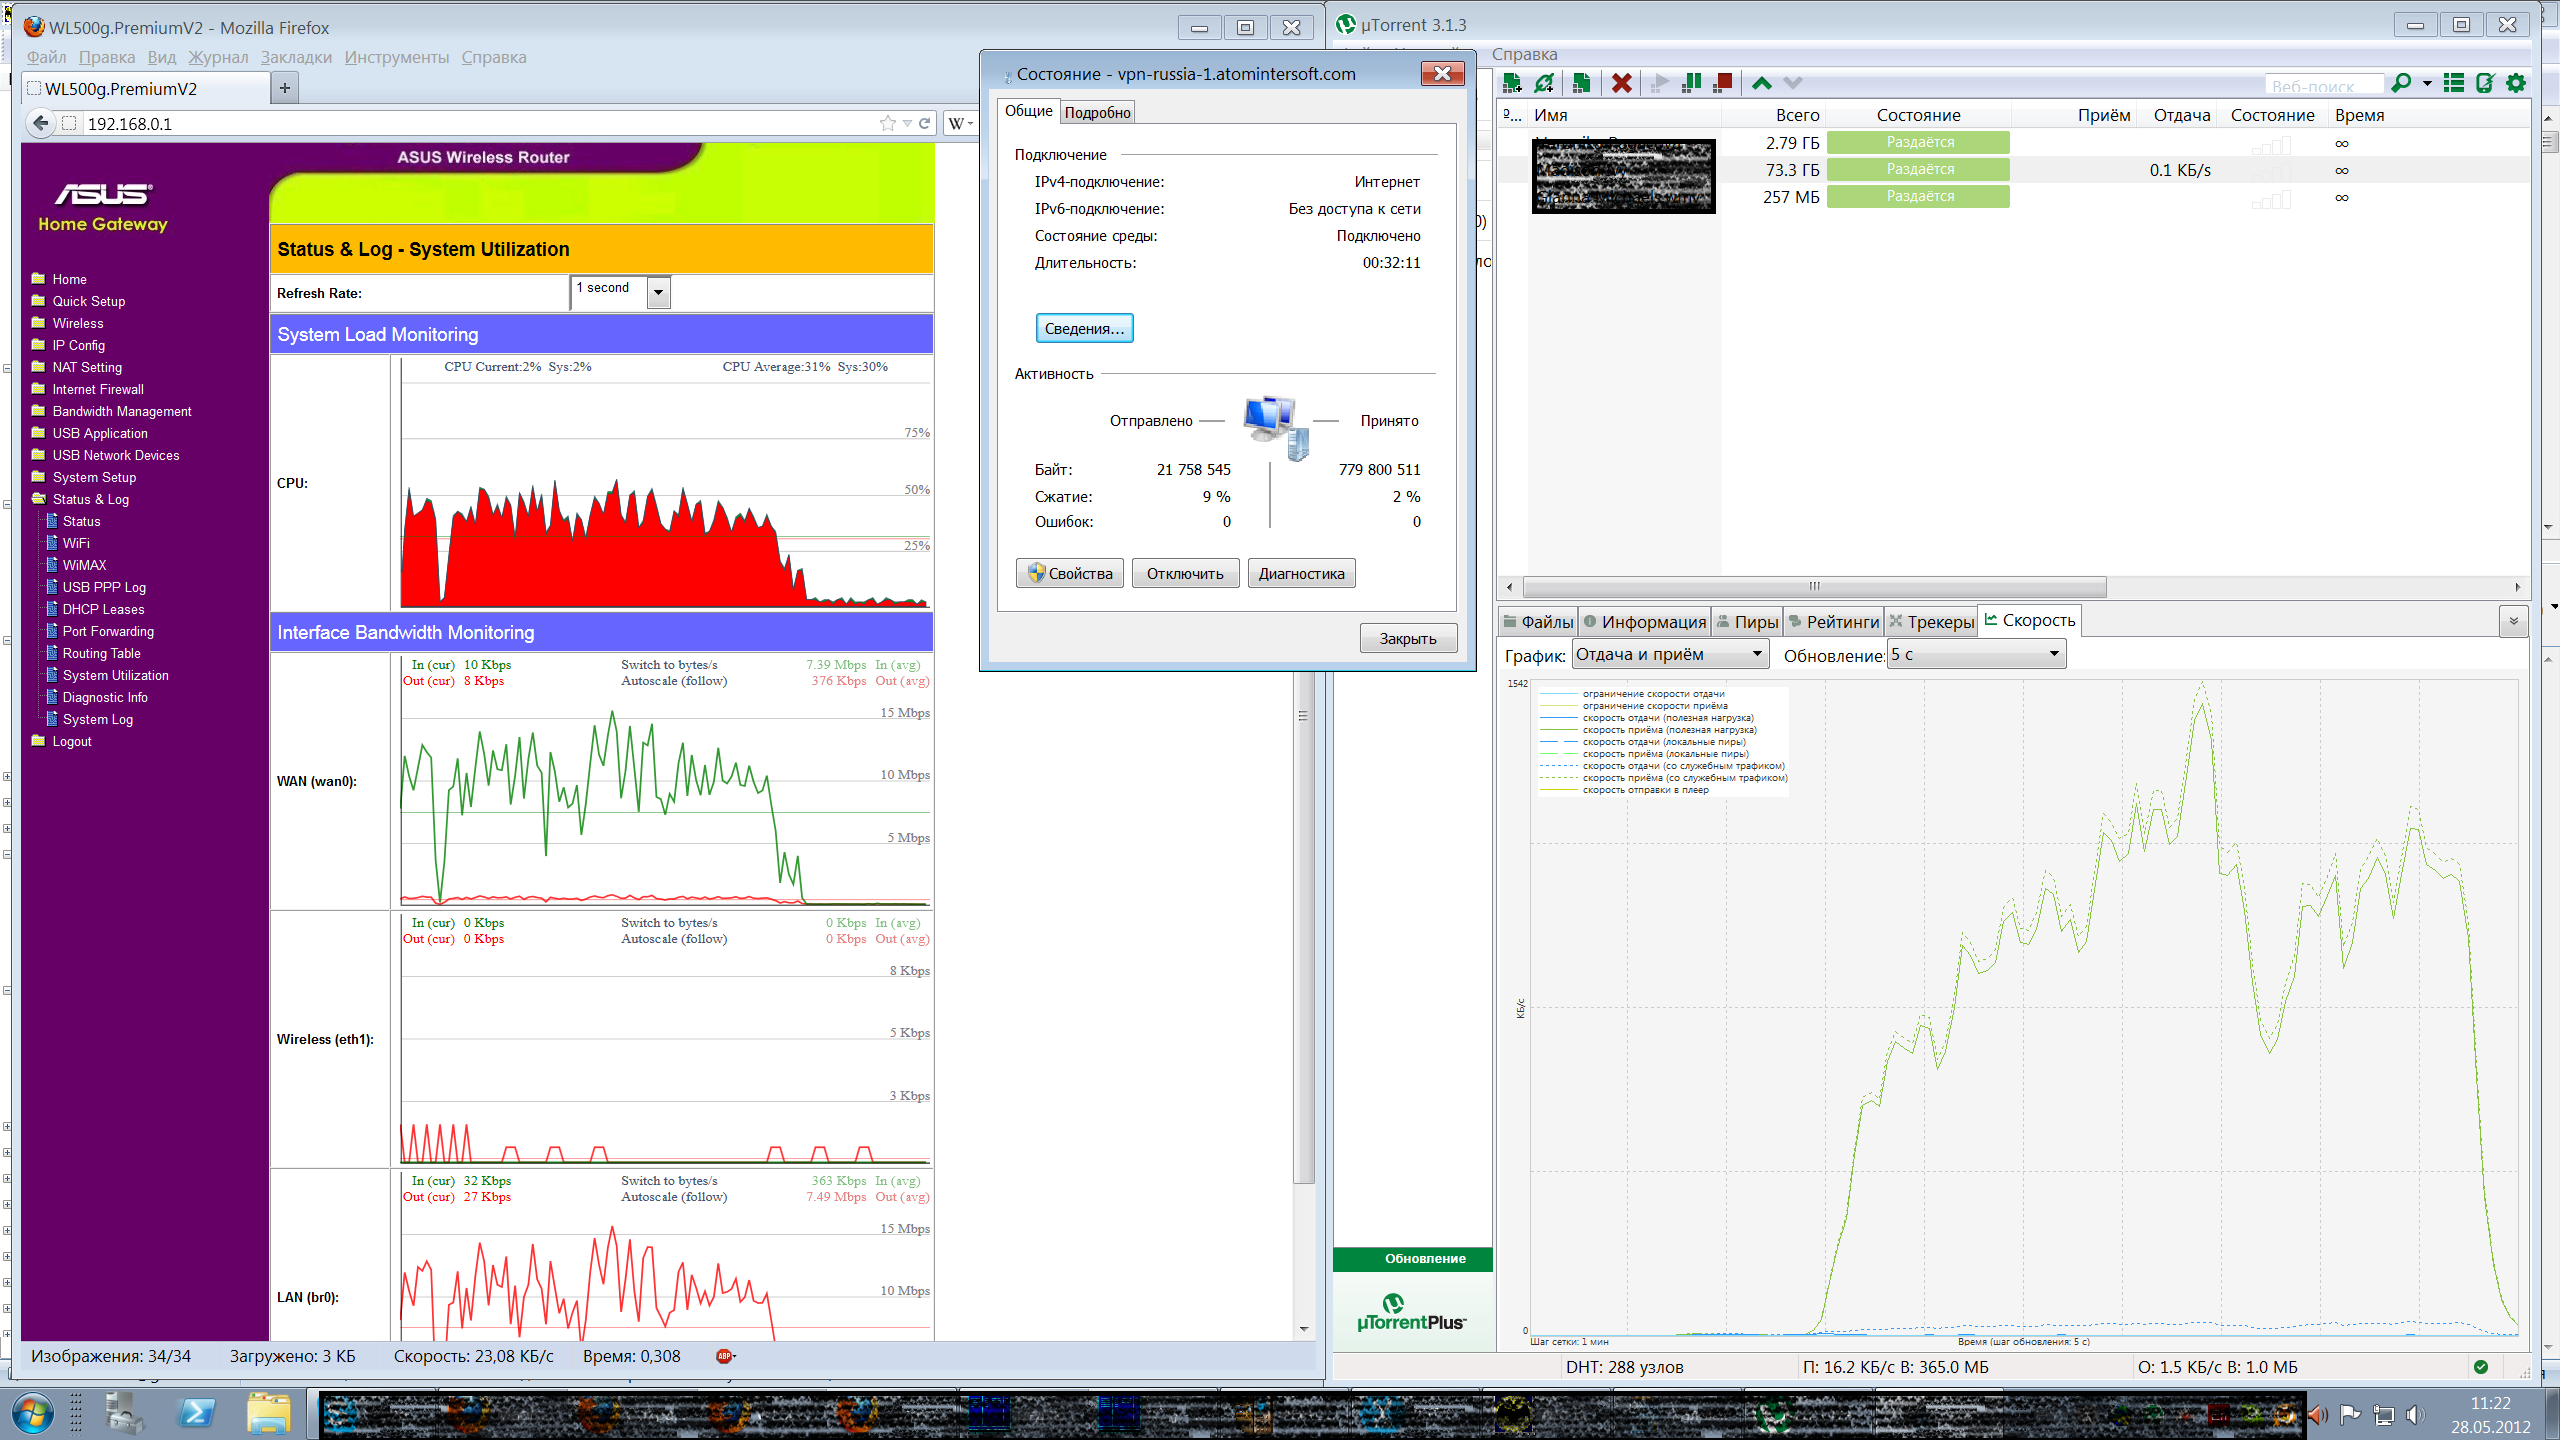Image resolution: width=2560 pixels, height=1440 pixels.
Task: Open a new Firefox tab
Action: coord(285,88)
